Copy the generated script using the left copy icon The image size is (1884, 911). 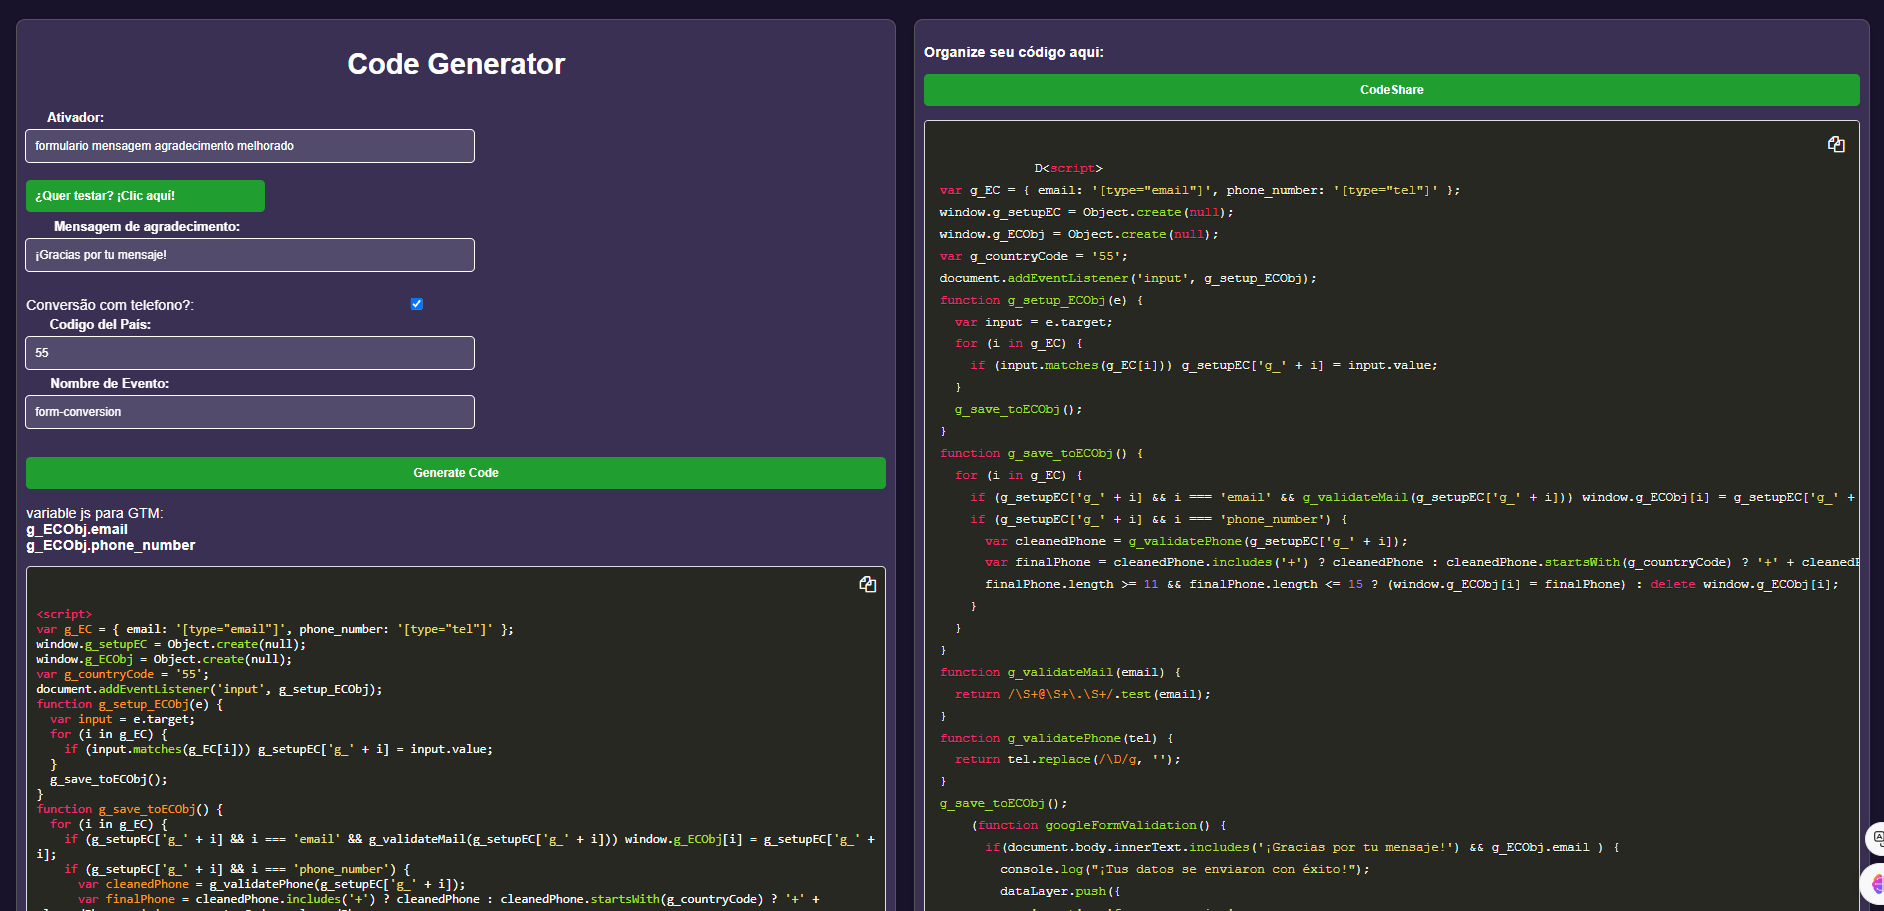(x=868, y=584)
